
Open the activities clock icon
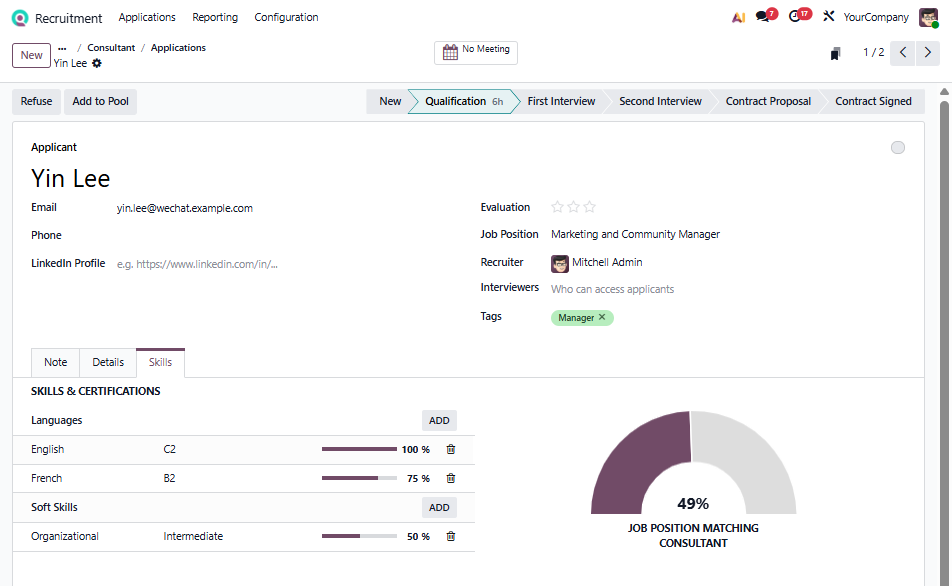pyautogui.click(x=796, y=17)
